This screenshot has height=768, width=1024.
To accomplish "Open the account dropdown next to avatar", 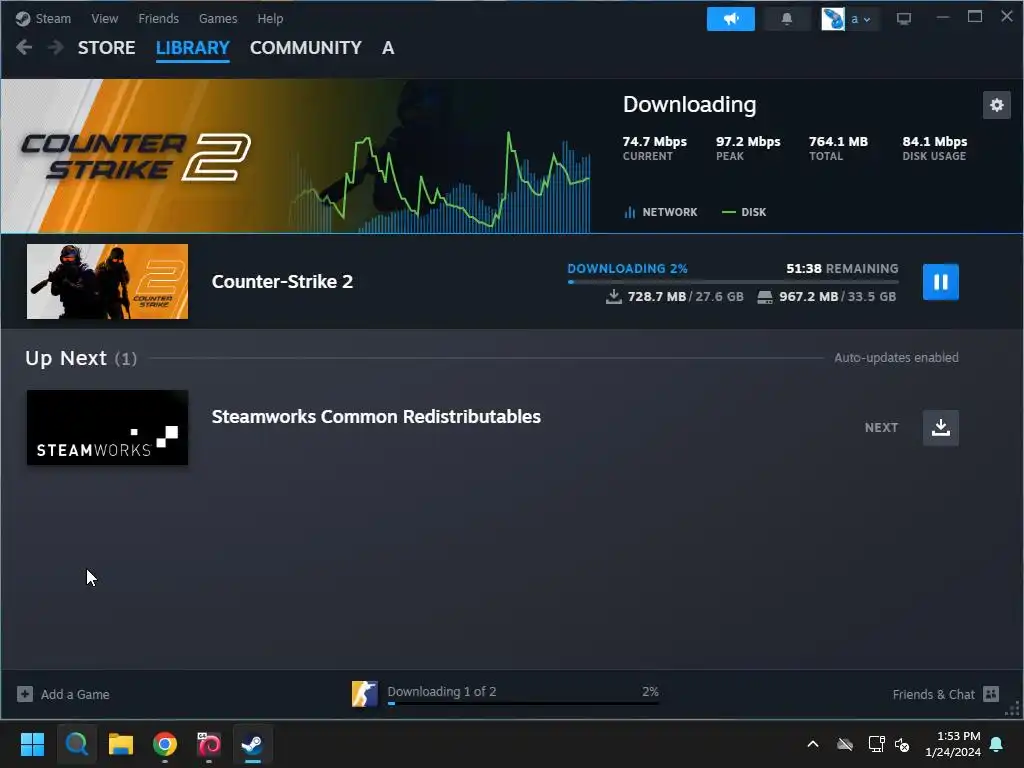I will click(x=860, y=19).
